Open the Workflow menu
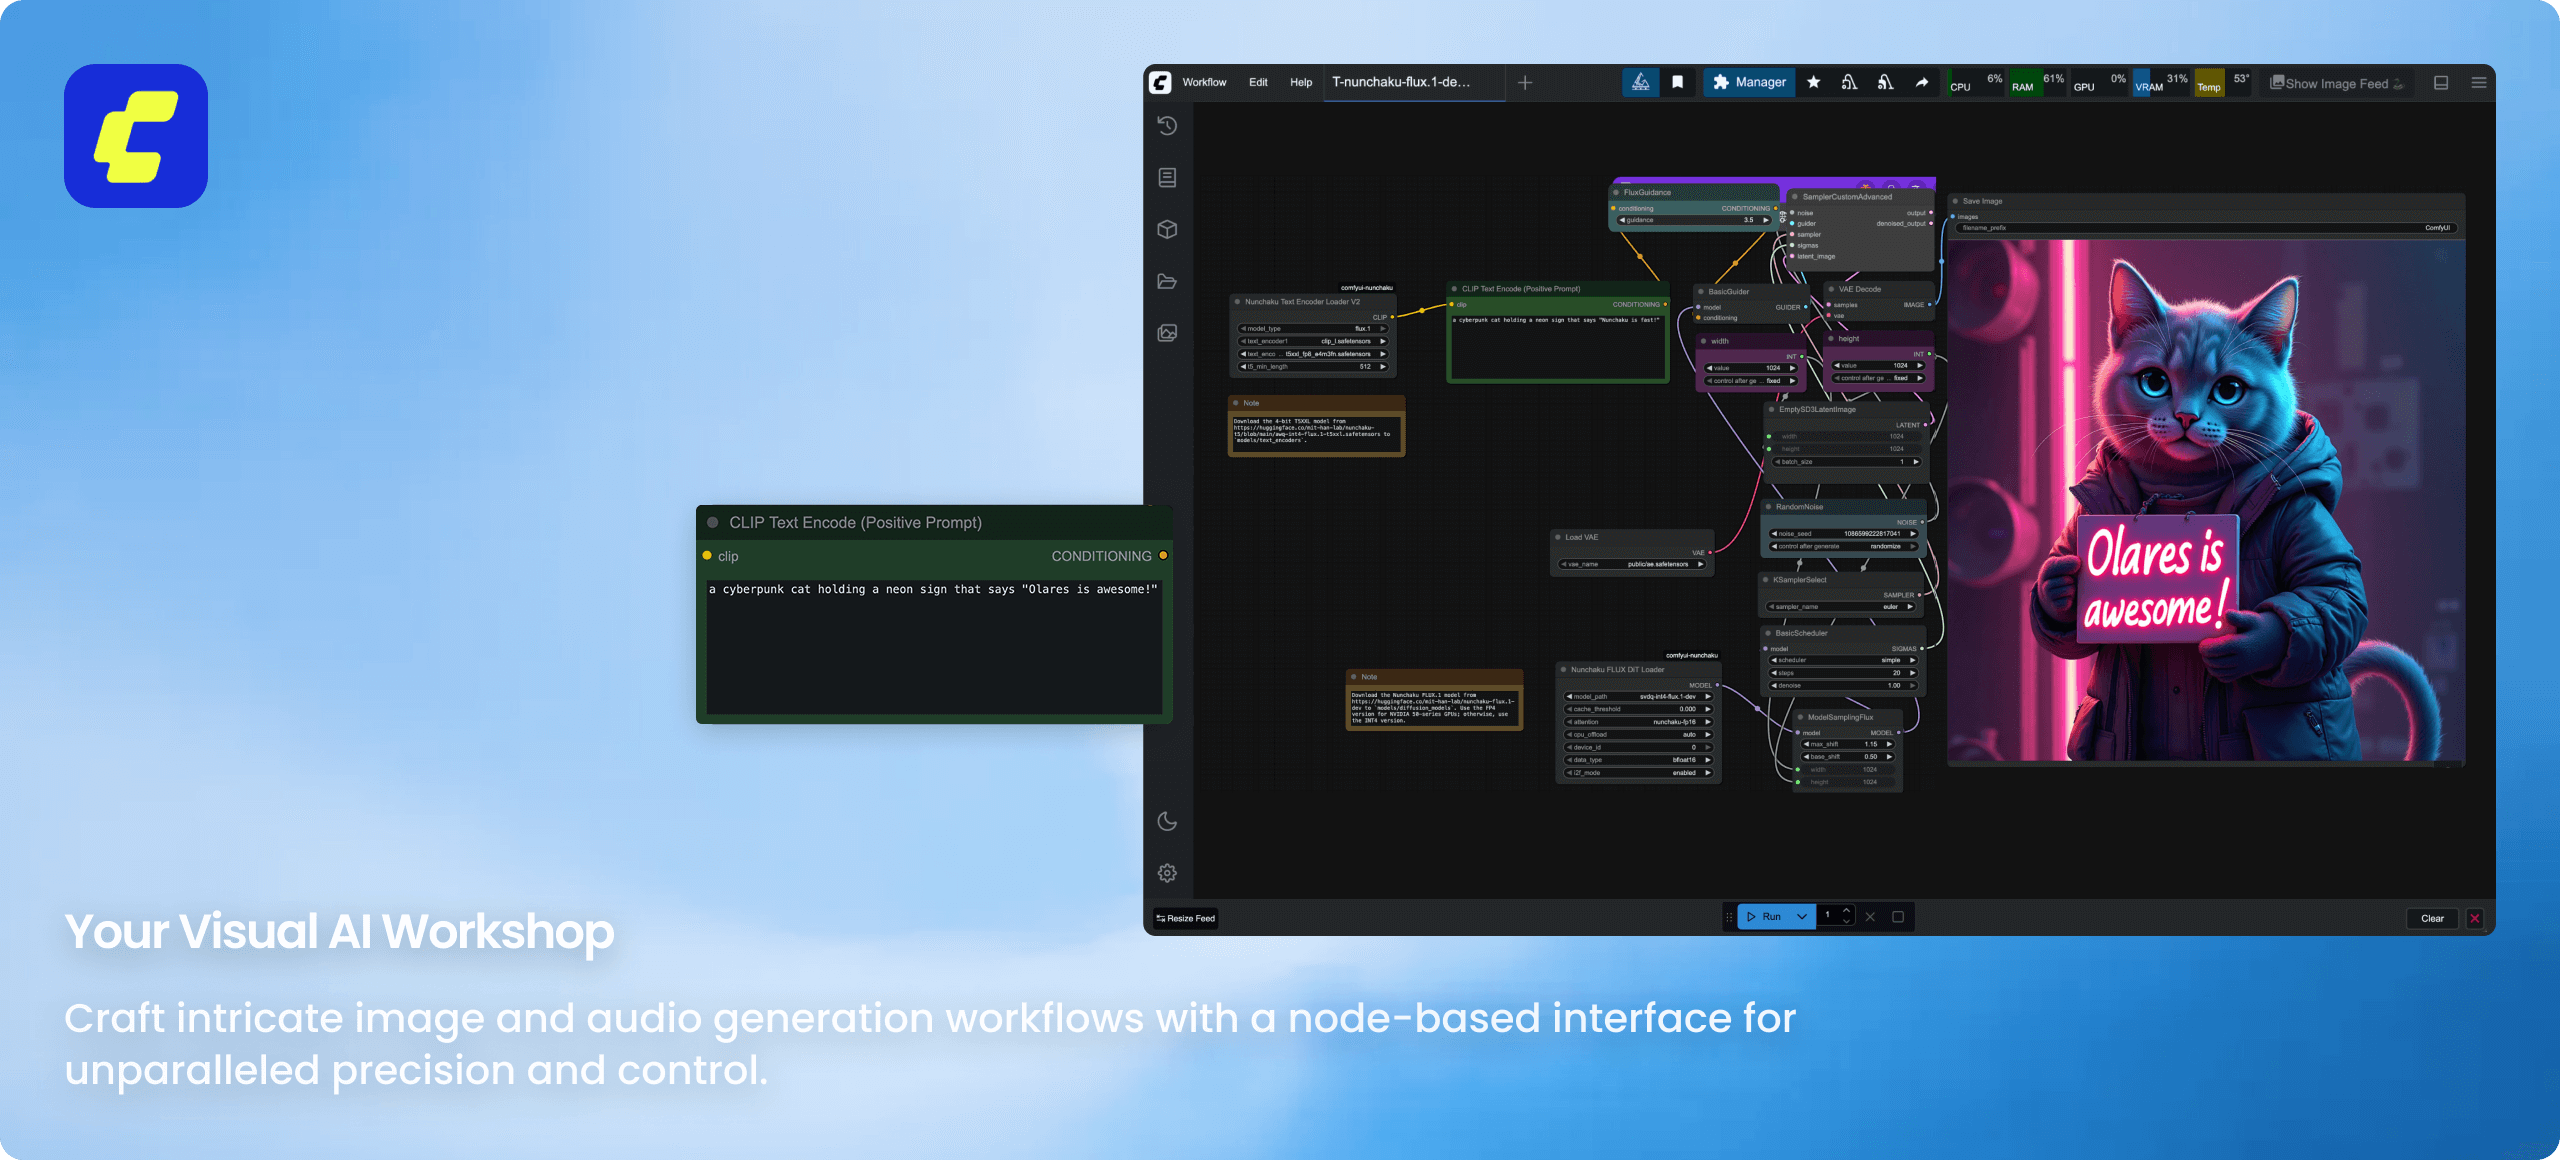 [x=1204, y=82]
